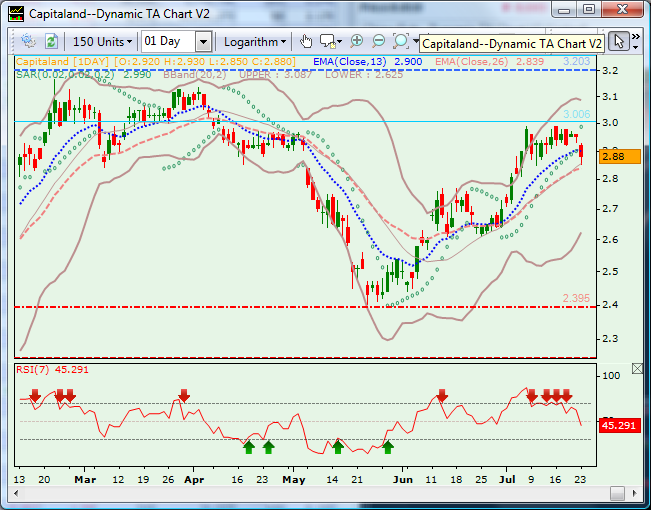The image size is (651, 510).
Task: Maximize the chart window
Action: pyautogui.click(x=588, y=9)
